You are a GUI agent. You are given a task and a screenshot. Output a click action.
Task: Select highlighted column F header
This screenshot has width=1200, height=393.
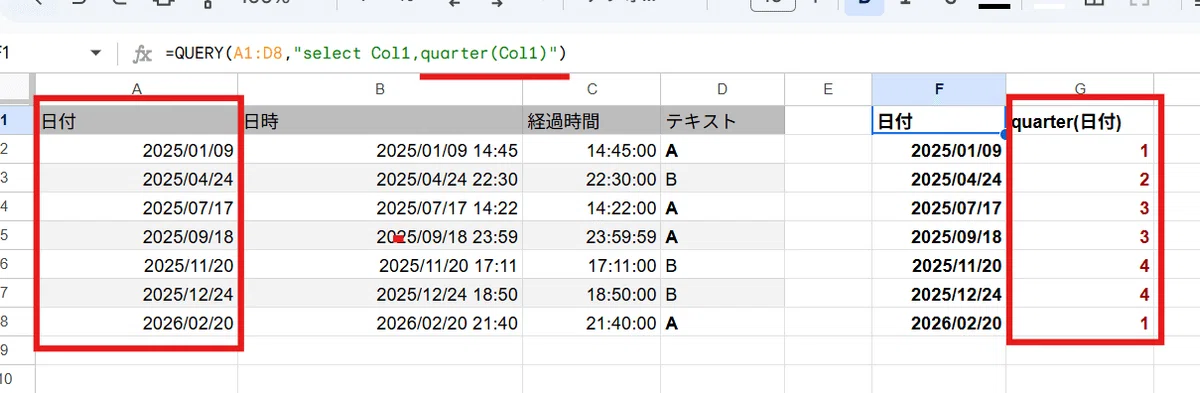click(x=939, y=89)
